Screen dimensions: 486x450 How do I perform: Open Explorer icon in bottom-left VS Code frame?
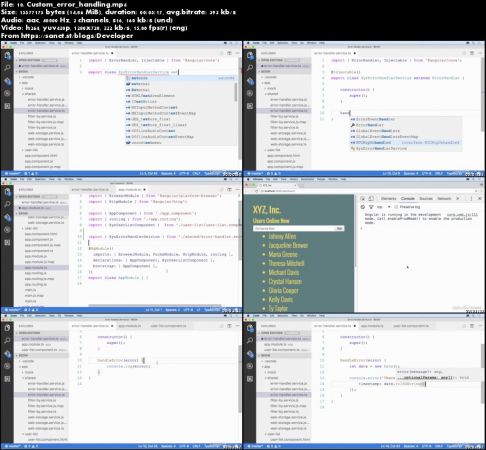click(x=7, y=328)
